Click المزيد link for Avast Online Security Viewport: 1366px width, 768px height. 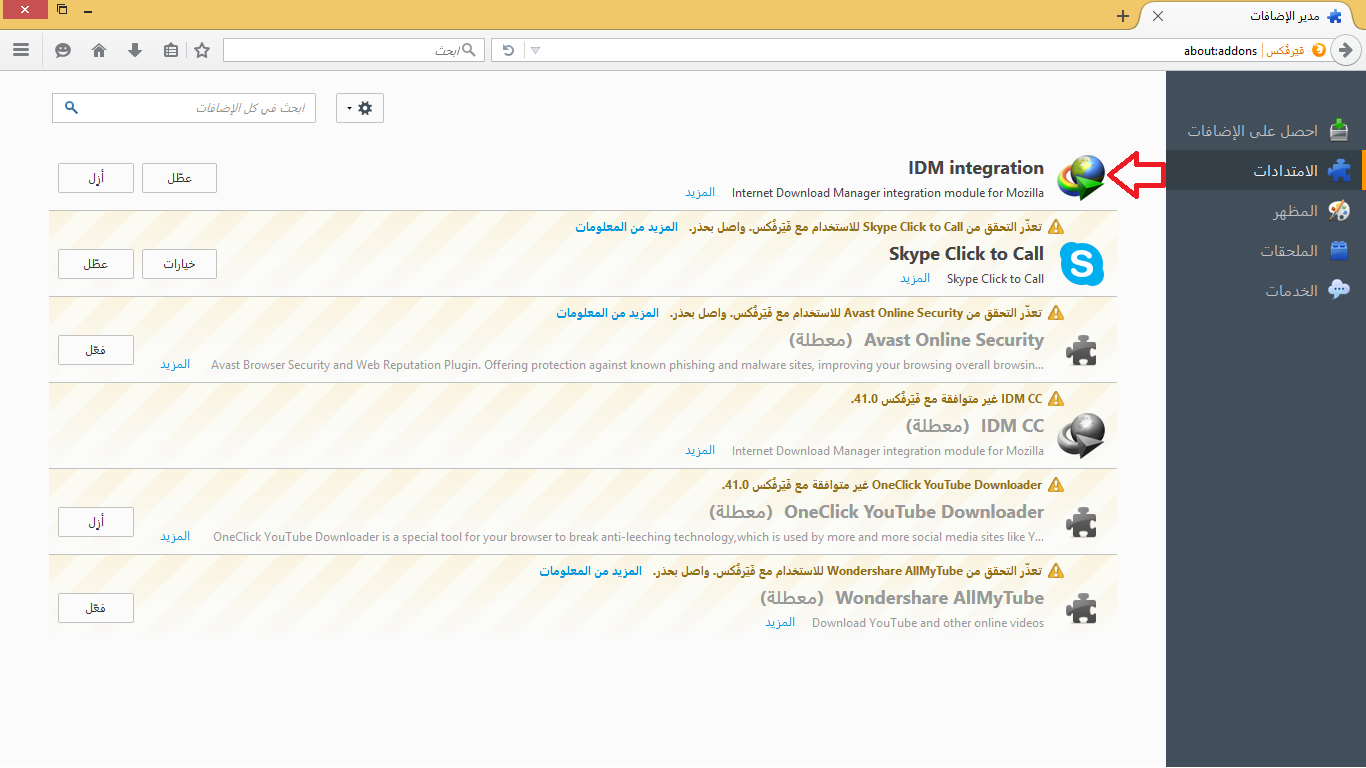point(175,364)
